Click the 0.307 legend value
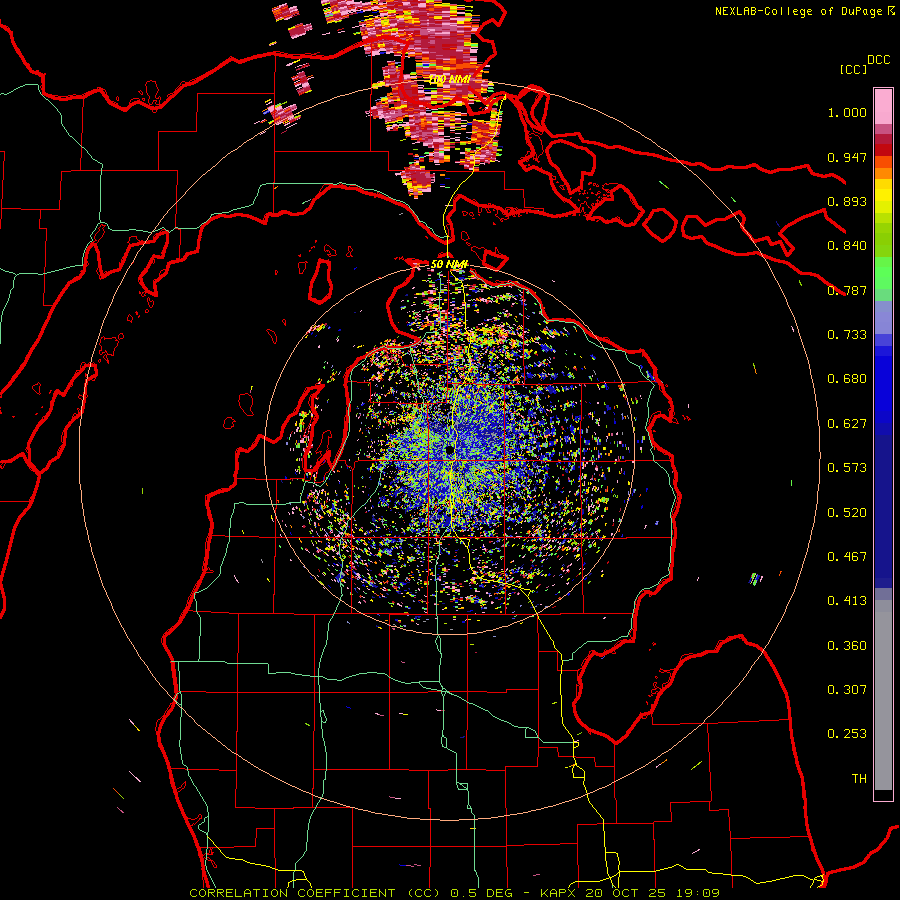 [847, 690]
